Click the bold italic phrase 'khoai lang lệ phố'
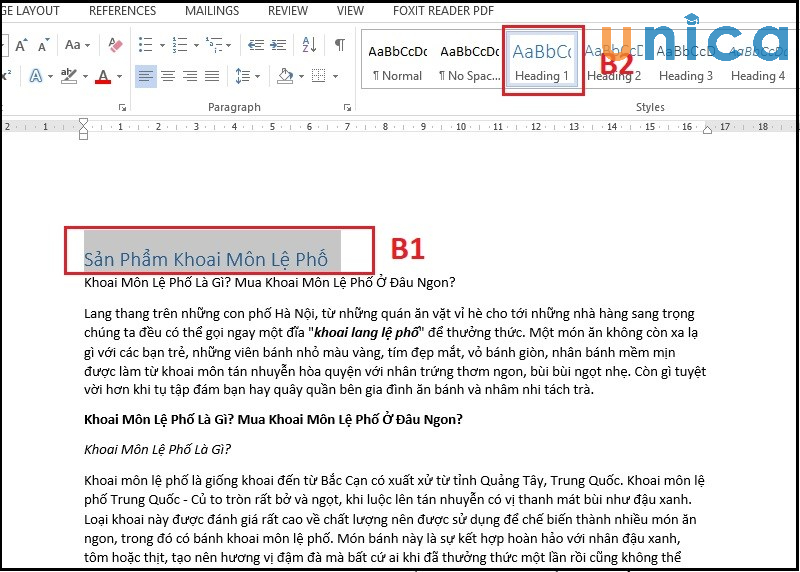 coord(366,333)
